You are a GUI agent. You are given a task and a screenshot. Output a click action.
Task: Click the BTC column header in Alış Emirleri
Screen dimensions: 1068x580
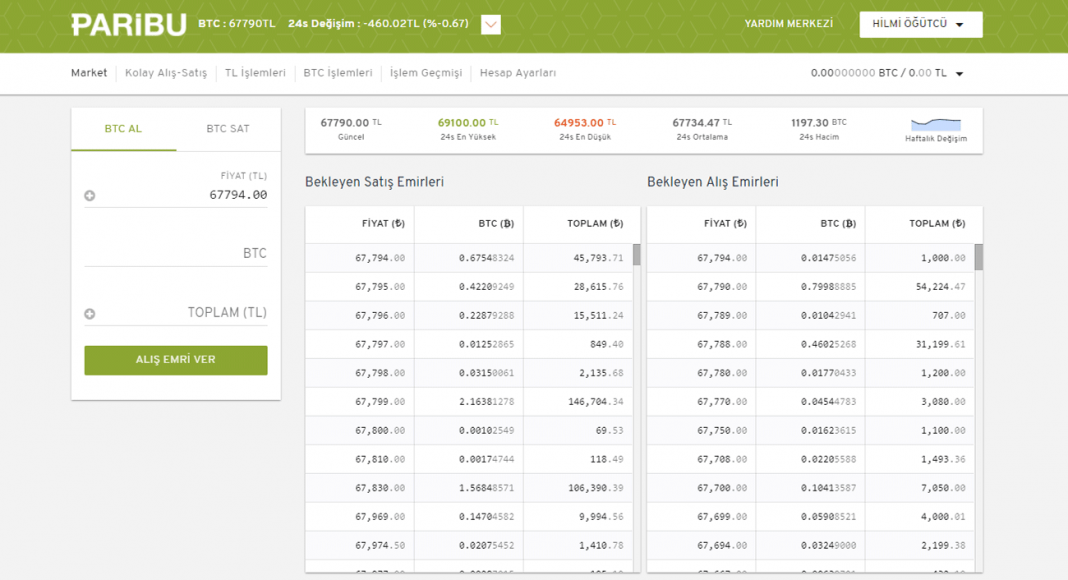838,223
